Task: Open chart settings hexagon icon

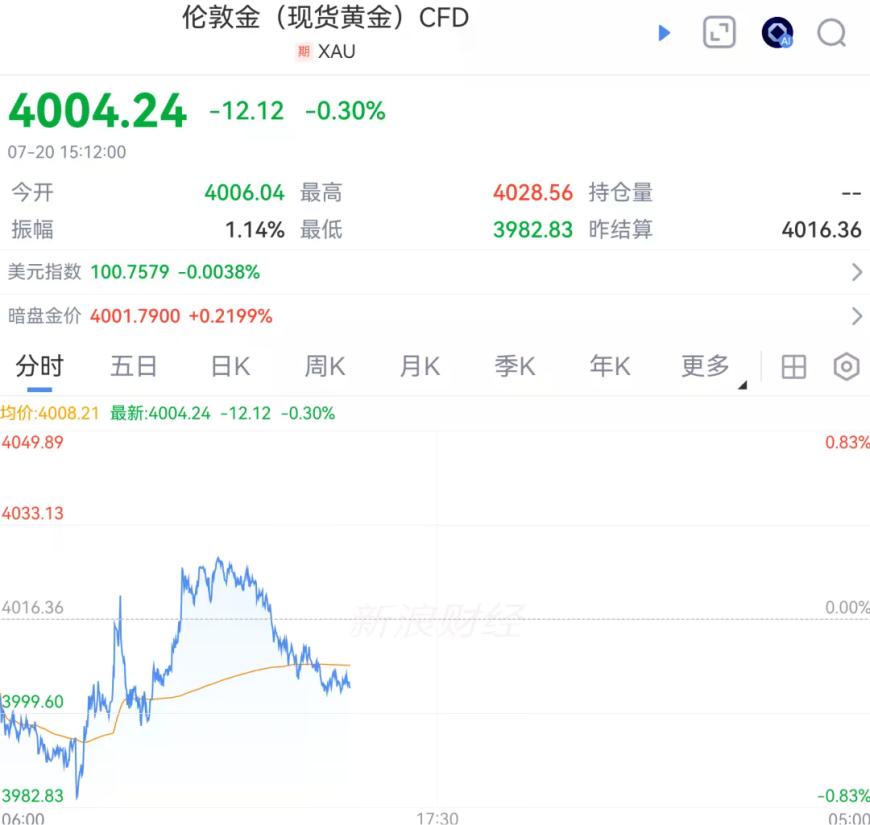Action: click(x=847, y=366)
